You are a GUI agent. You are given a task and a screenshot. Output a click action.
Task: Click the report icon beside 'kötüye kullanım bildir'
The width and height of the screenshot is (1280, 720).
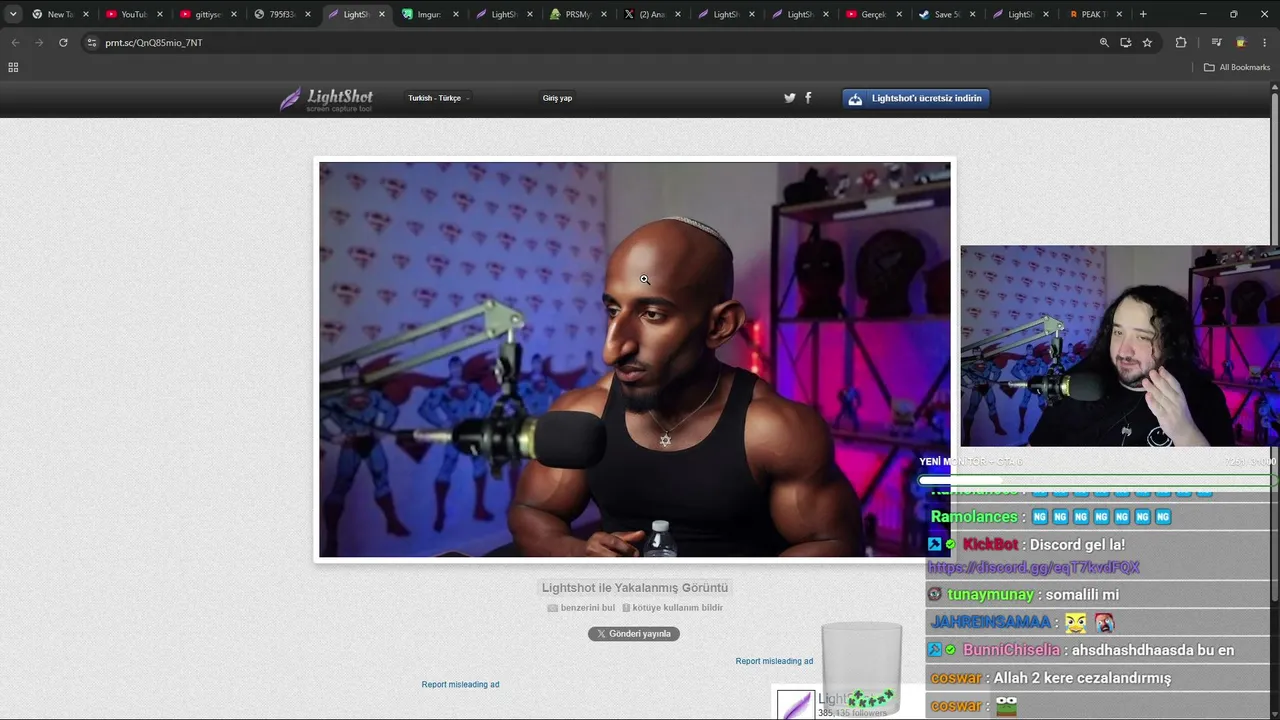click(x=626, y=608)
